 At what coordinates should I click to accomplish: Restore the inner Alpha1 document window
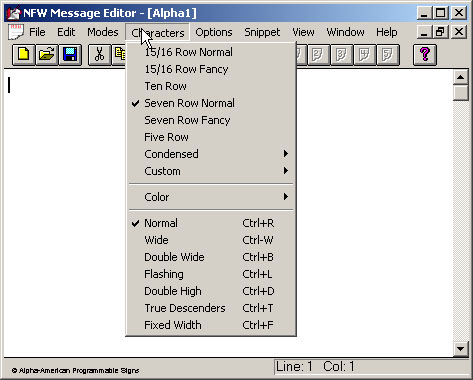440,32
